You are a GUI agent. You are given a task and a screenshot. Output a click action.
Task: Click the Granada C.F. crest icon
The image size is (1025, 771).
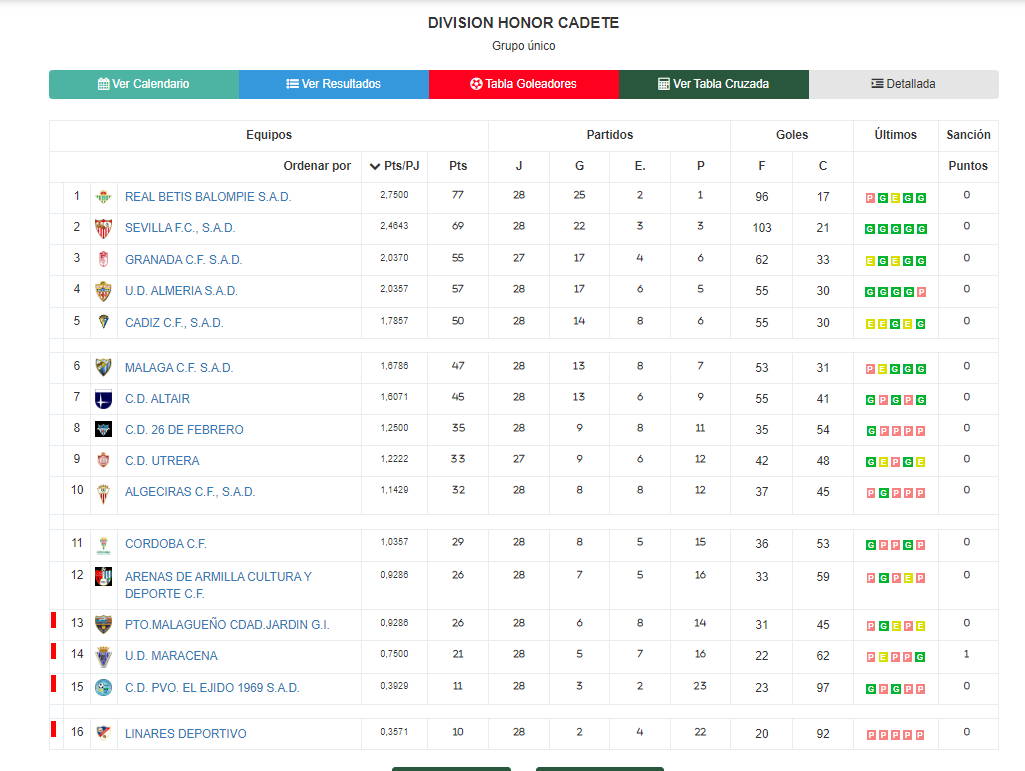tap(103, 259)
